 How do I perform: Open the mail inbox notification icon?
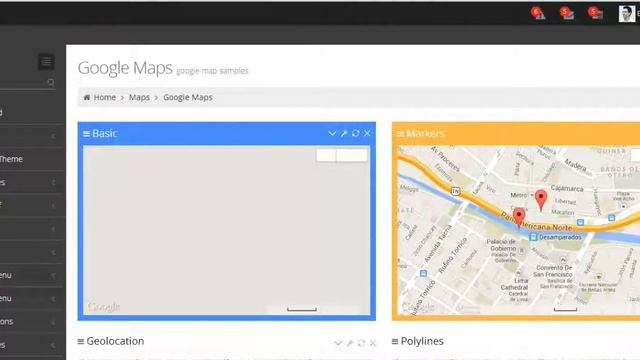[567, 13]
